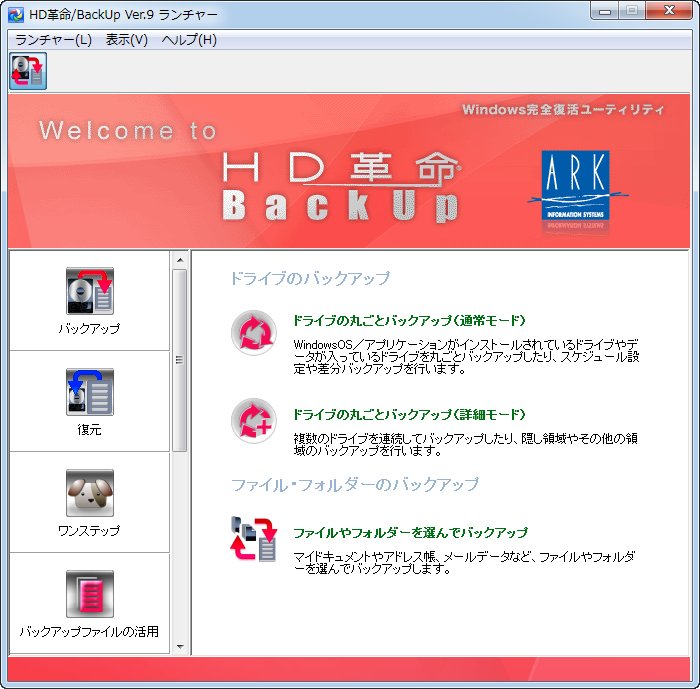This screenshot has width=700, height=689.
Task: Click the ワンステップ sidebar label
Action: 89,530
